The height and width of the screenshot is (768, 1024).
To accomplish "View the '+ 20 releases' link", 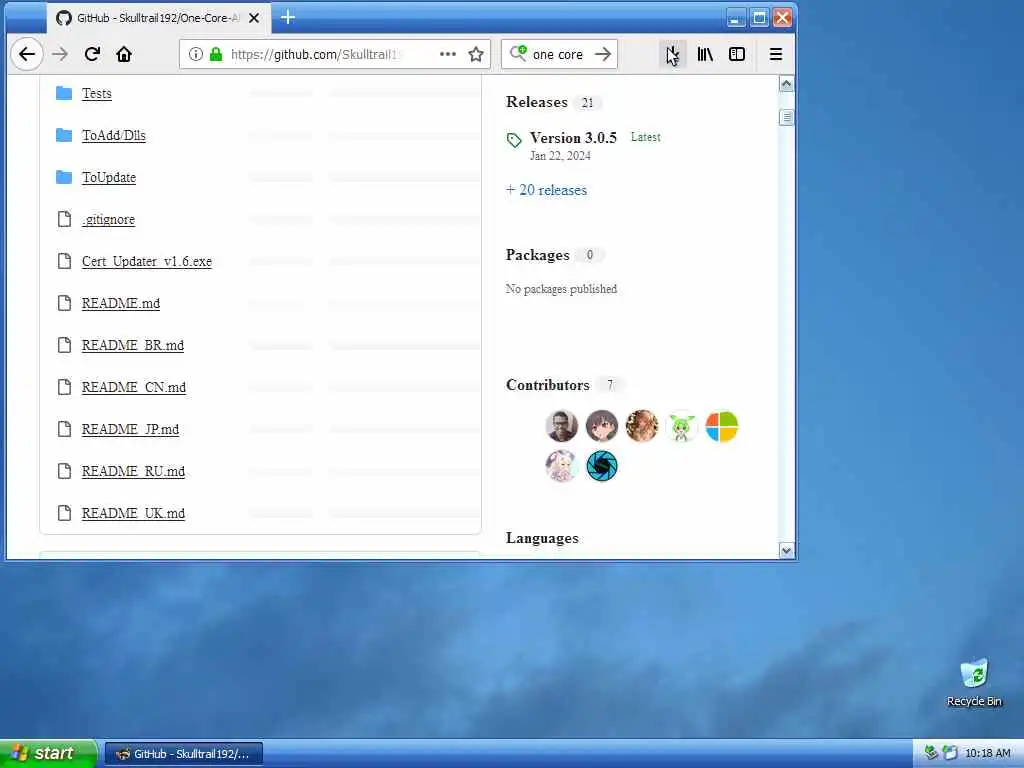I will coord(547,190).
